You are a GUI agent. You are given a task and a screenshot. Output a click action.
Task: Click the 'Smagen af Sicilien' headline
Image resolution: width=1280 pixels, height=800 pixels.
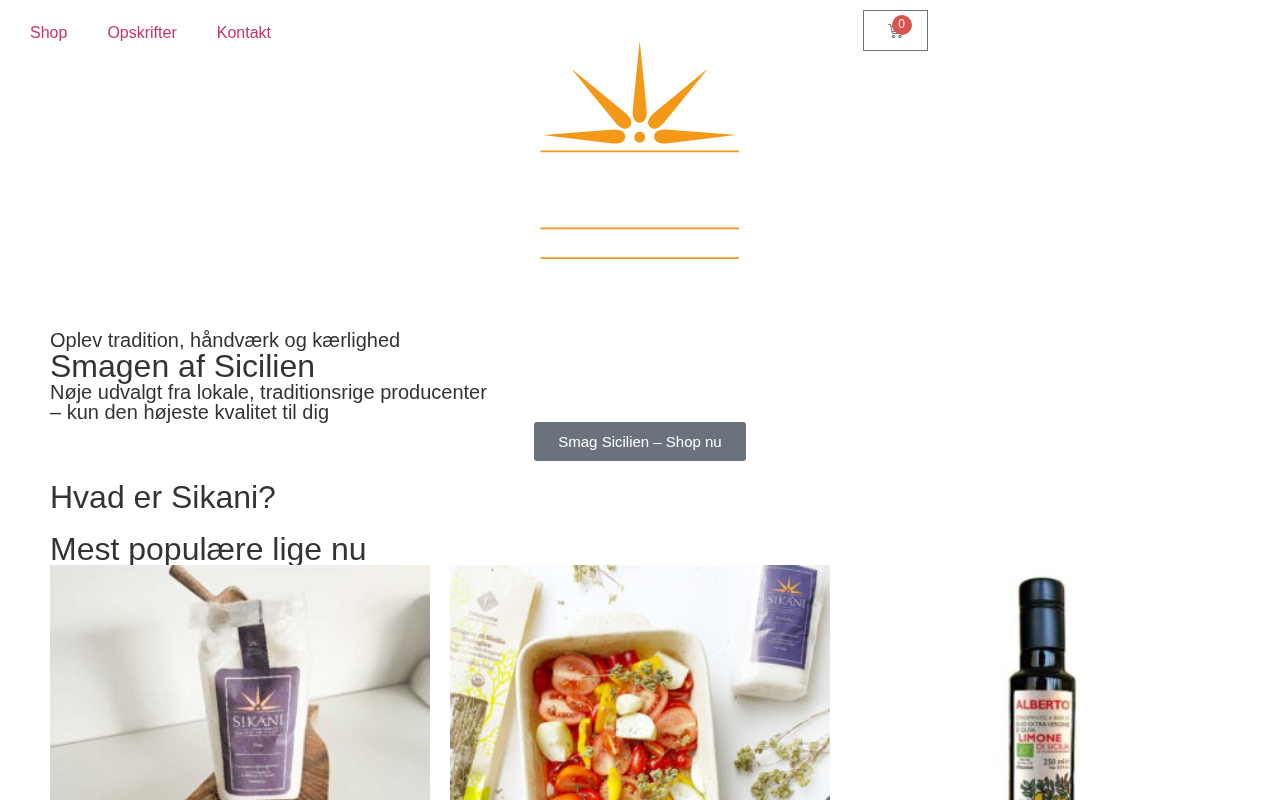tap(182, 366)
